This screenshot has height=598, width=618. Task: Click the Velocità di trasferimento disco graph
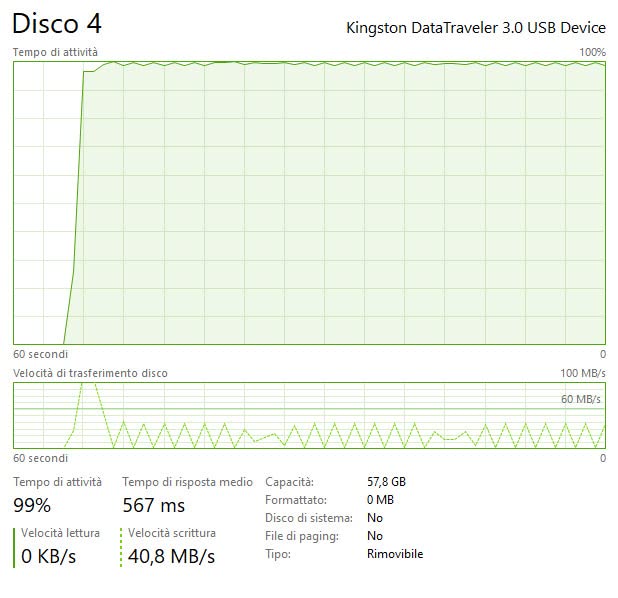point(309,415)
